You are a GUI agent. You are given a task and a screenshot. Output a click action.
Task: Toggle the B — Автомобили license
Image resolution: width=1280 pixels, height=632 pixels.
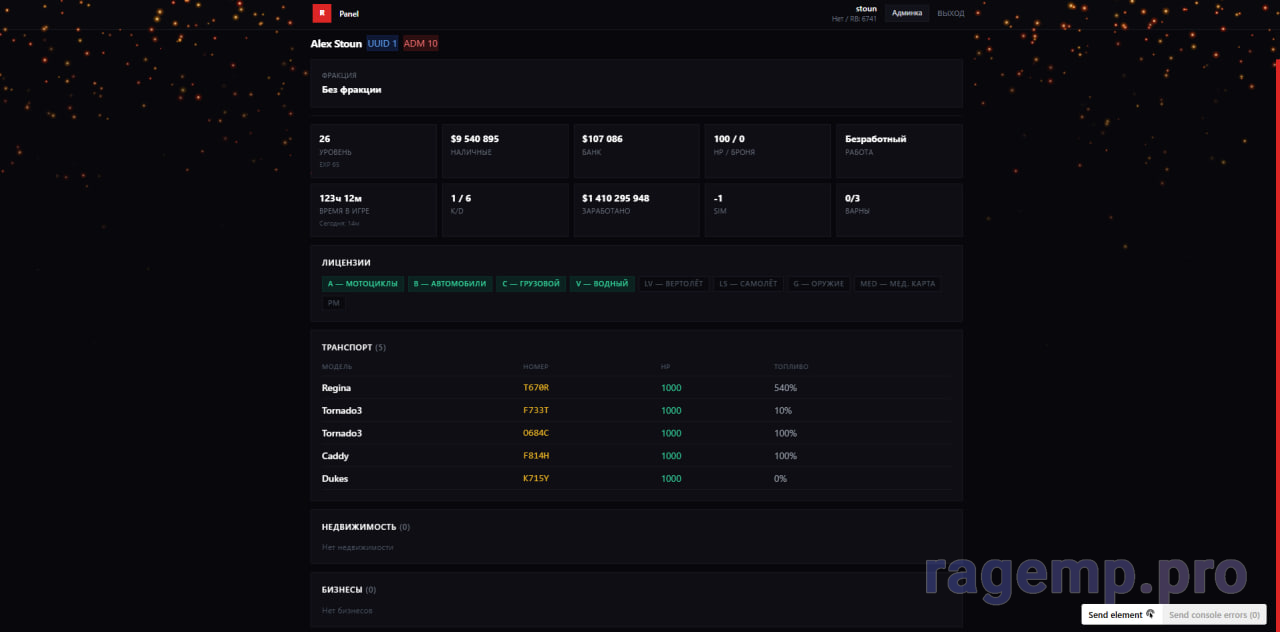(x=449, y=284)
